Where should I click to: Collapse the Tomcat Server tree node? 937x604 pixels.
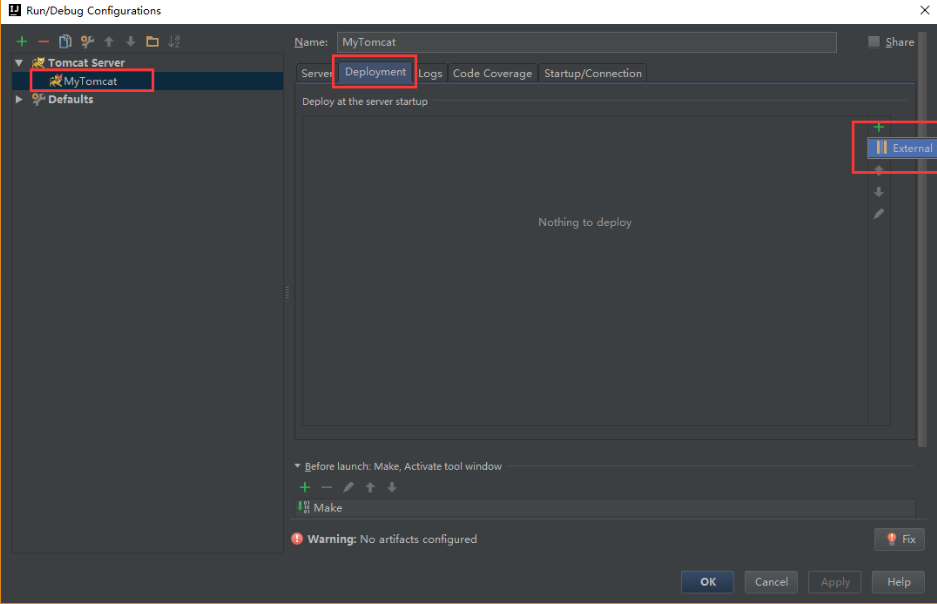19,62
